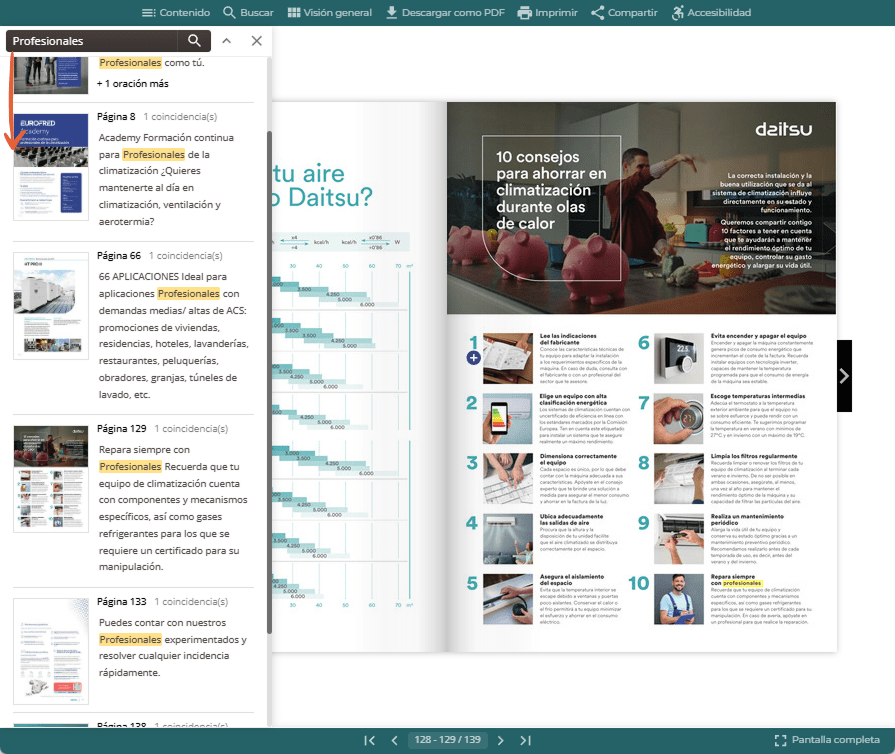
Task: Open the Página 8 thumbnail result
Action: [51, 167]
